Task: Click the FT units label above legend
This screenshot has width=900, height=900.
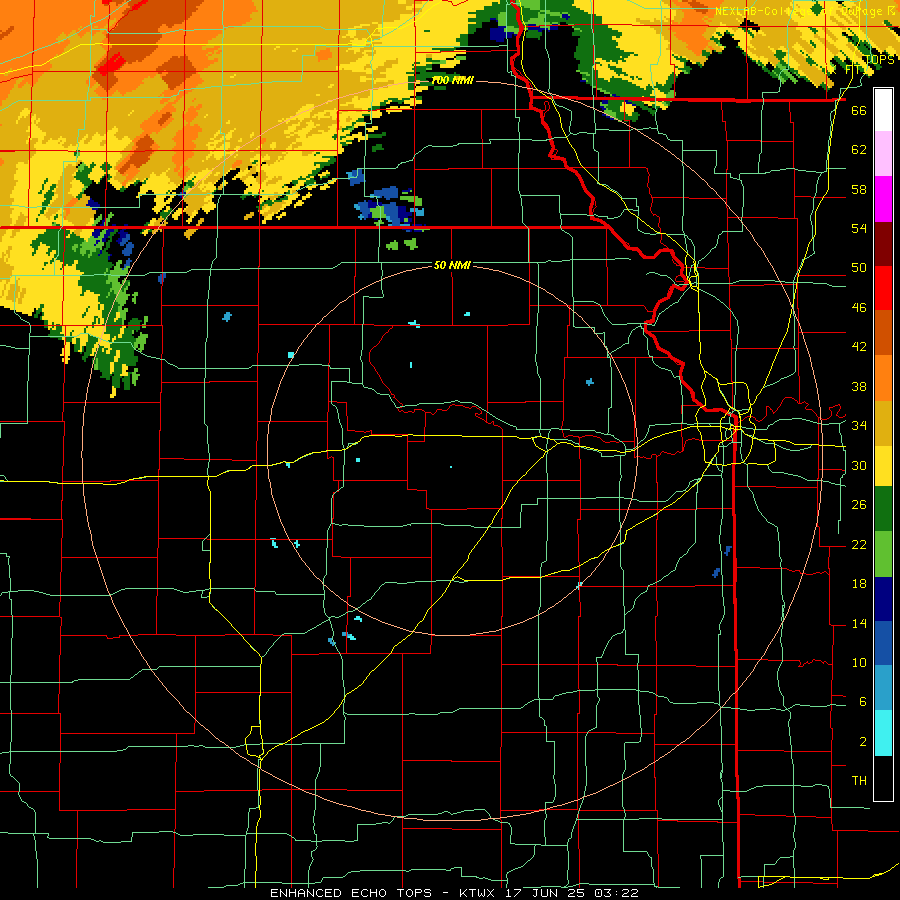Action: click(x=853, y=69)
